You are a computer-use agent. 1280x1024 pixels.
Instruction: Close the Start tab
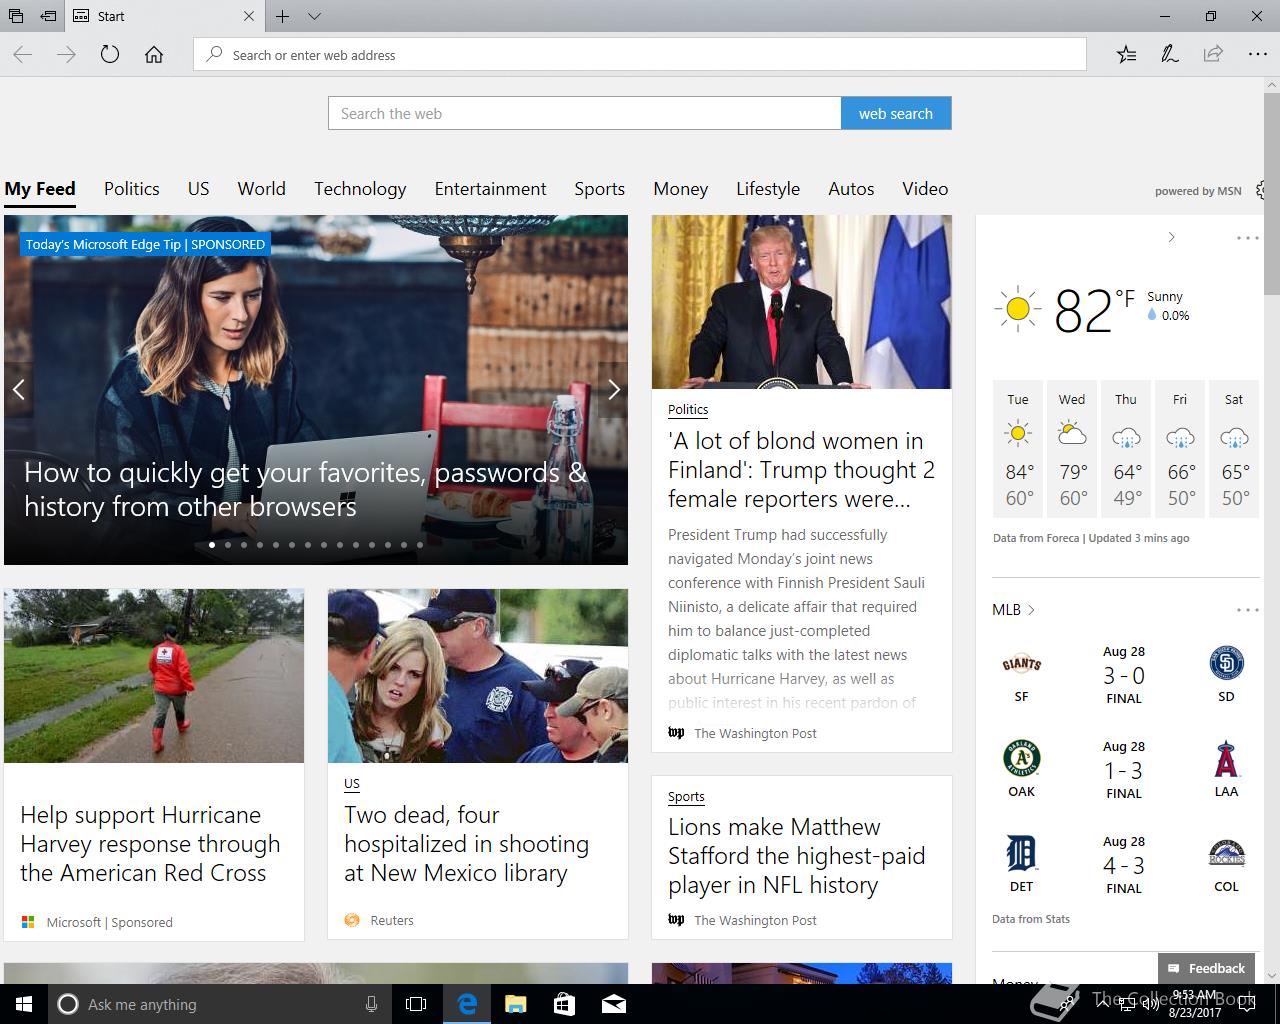[249, 16]
